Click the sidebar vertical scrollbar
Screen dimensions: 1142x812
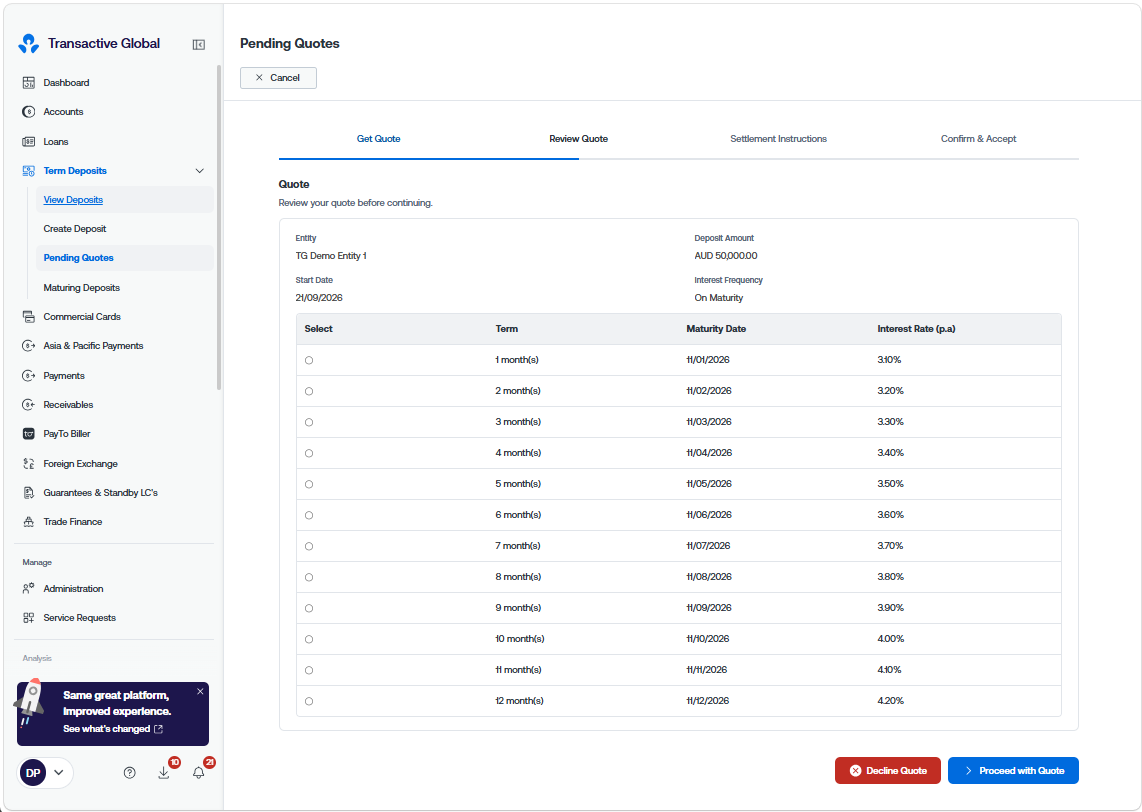[218, 228]
